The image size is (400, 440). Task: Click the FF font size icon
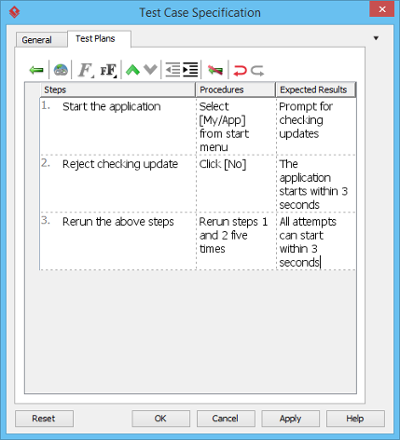coord(109,70)
